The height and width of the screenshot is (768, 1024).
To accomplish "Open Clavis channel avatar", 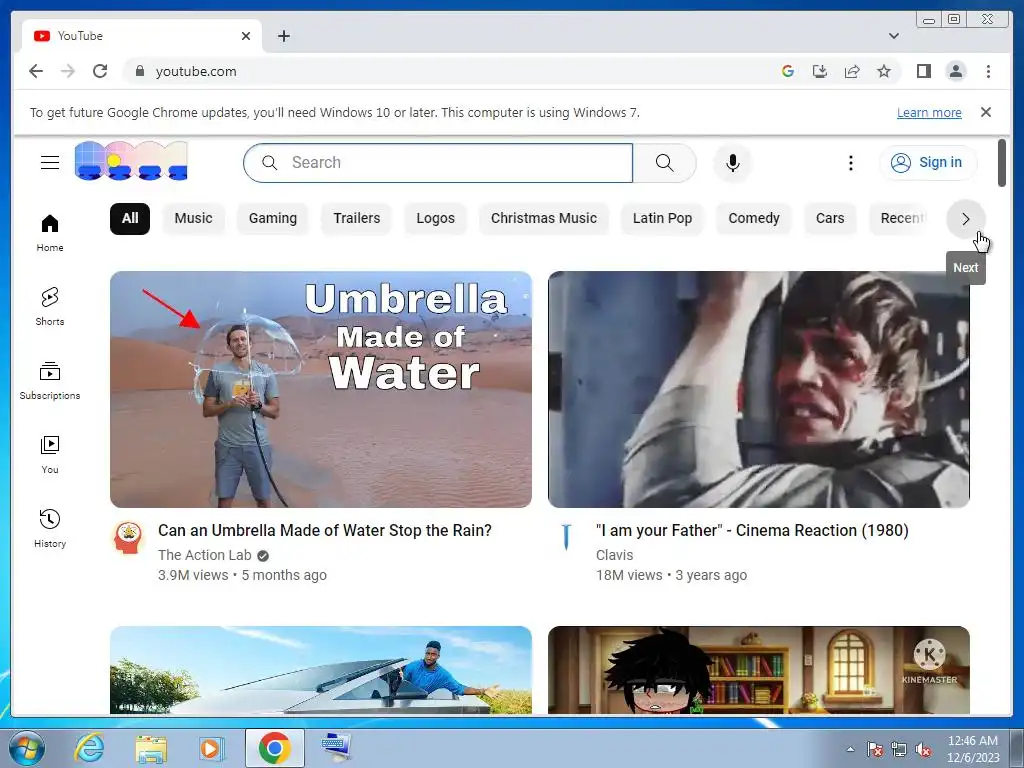I will (566, 538).
